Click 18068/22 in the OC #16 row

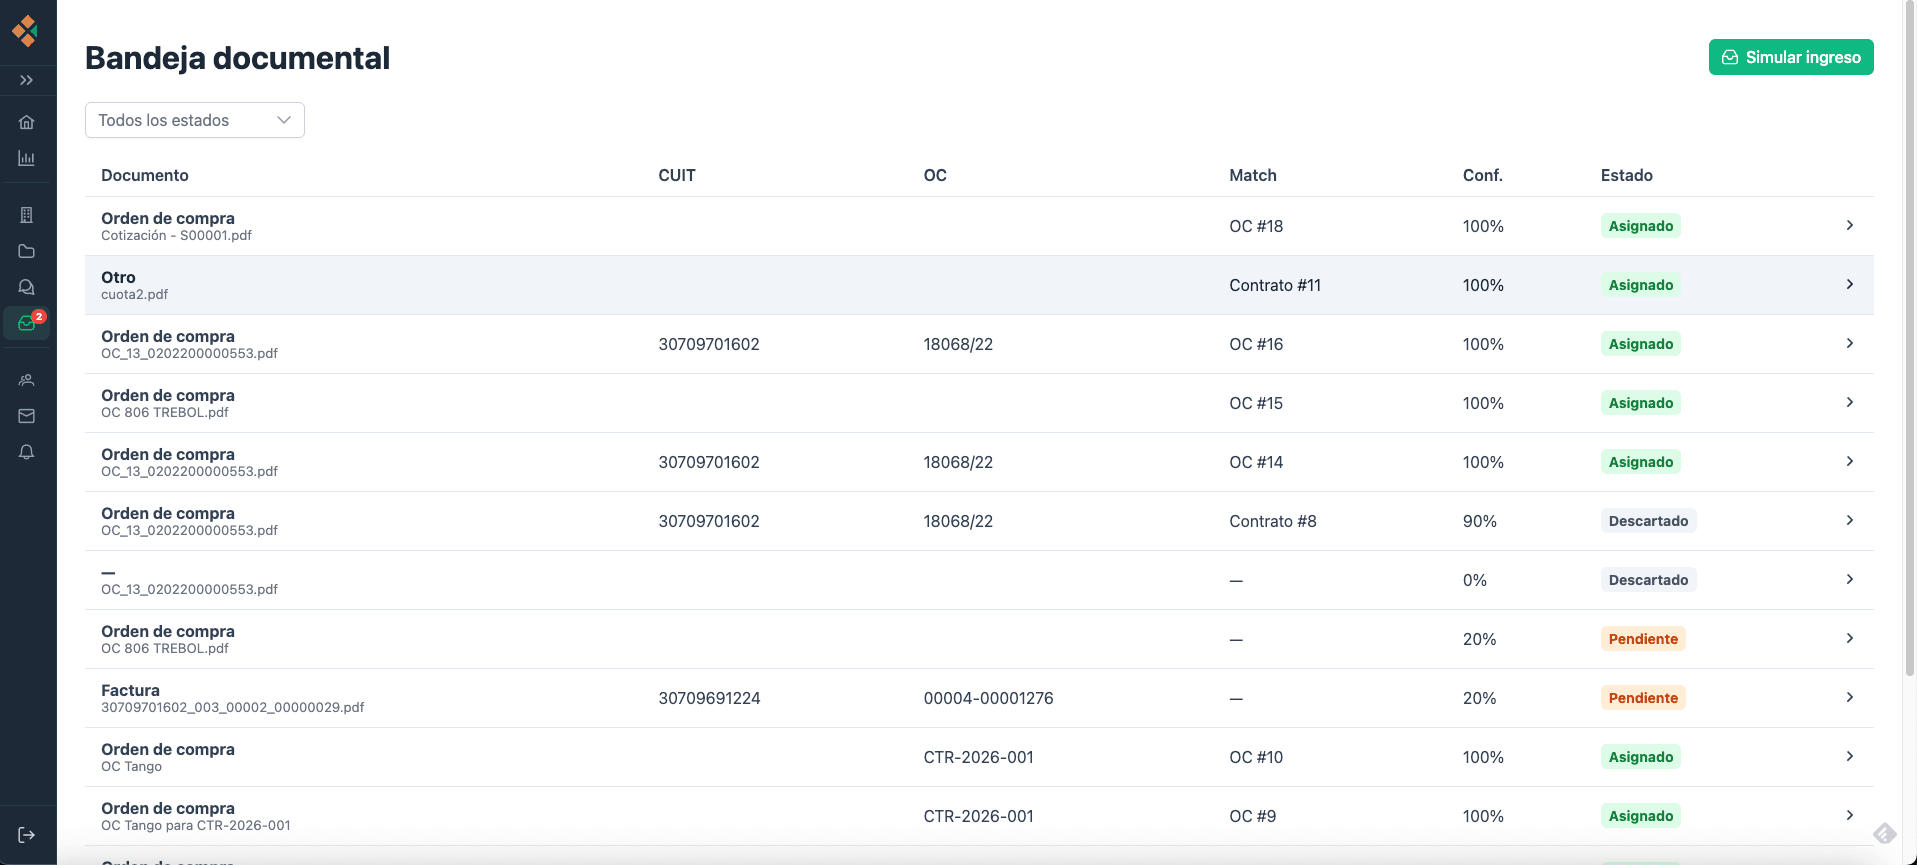958,344
